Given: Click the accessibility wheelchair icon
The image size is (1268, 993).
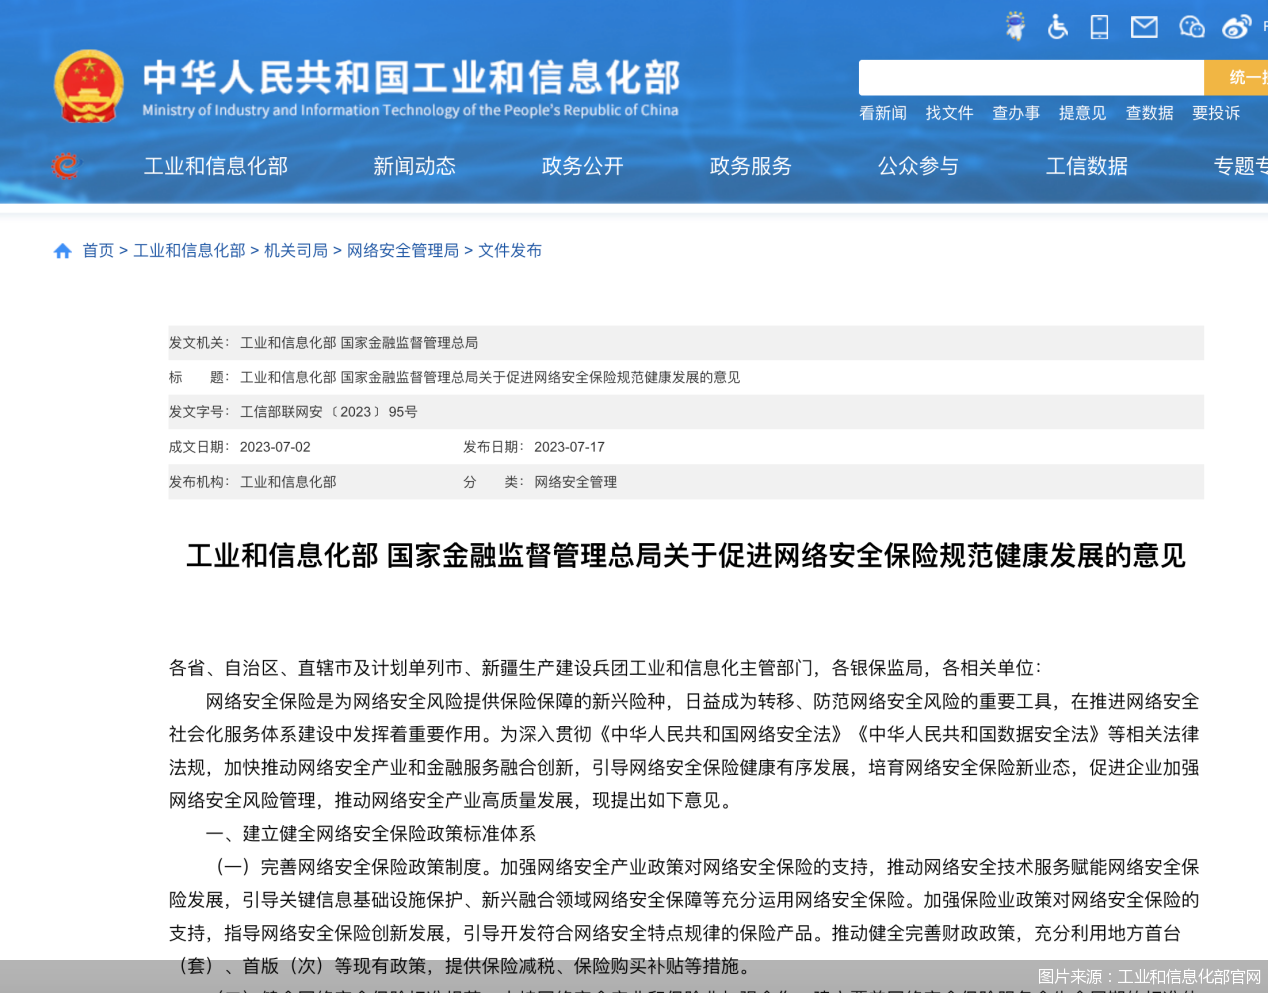Looking at the screenshot, I should (1057, 27).
